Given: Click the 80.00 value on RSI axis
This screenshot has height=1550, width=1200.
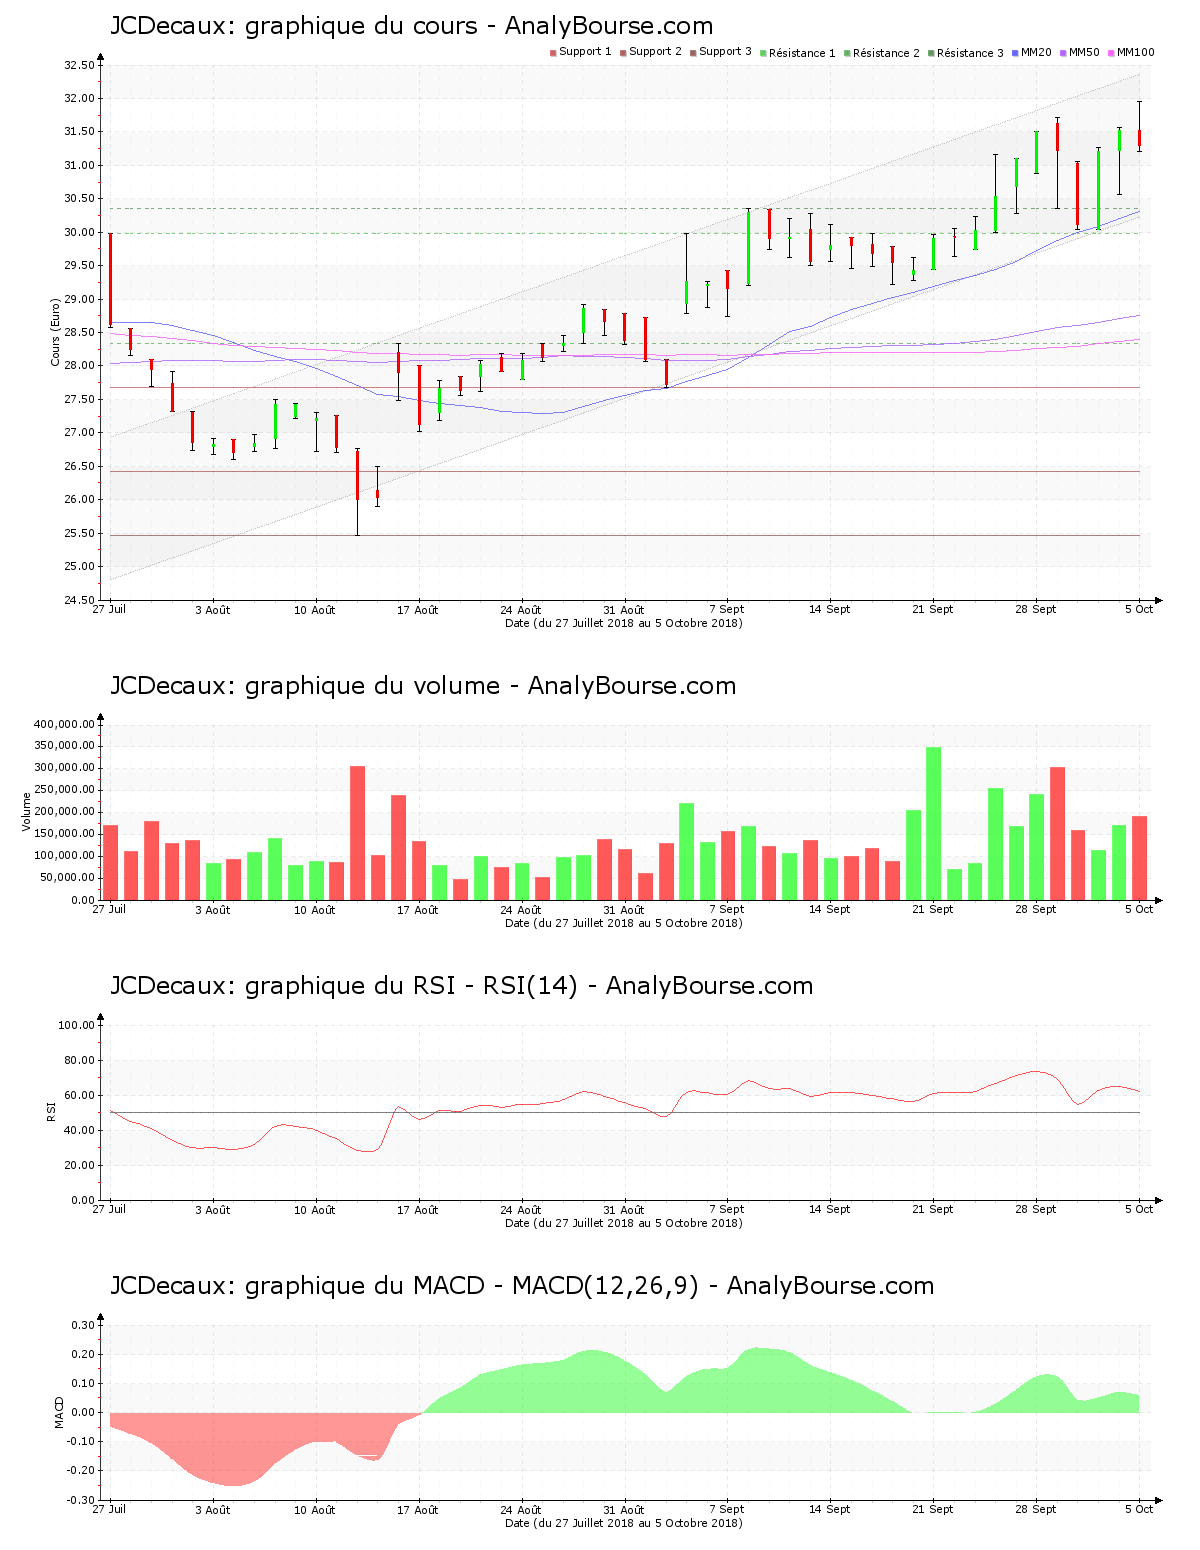Looking at the screenshot, I should 79,1060.
